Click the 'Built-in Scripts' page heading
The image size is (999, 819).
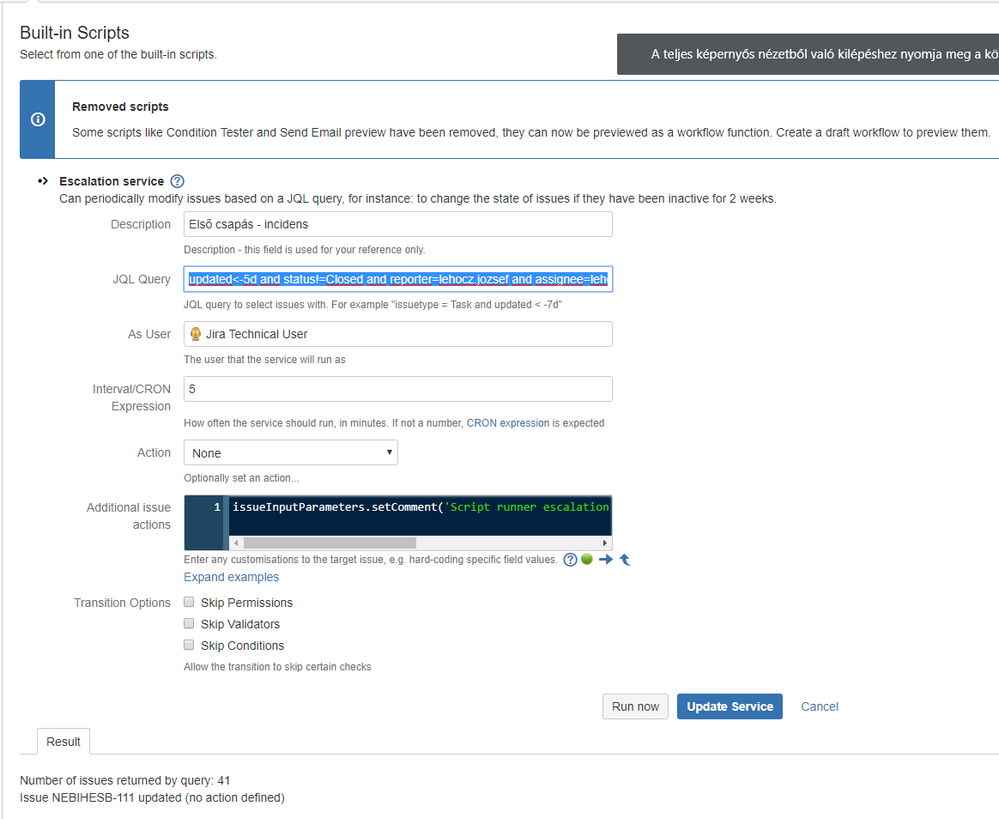[75, 33]
